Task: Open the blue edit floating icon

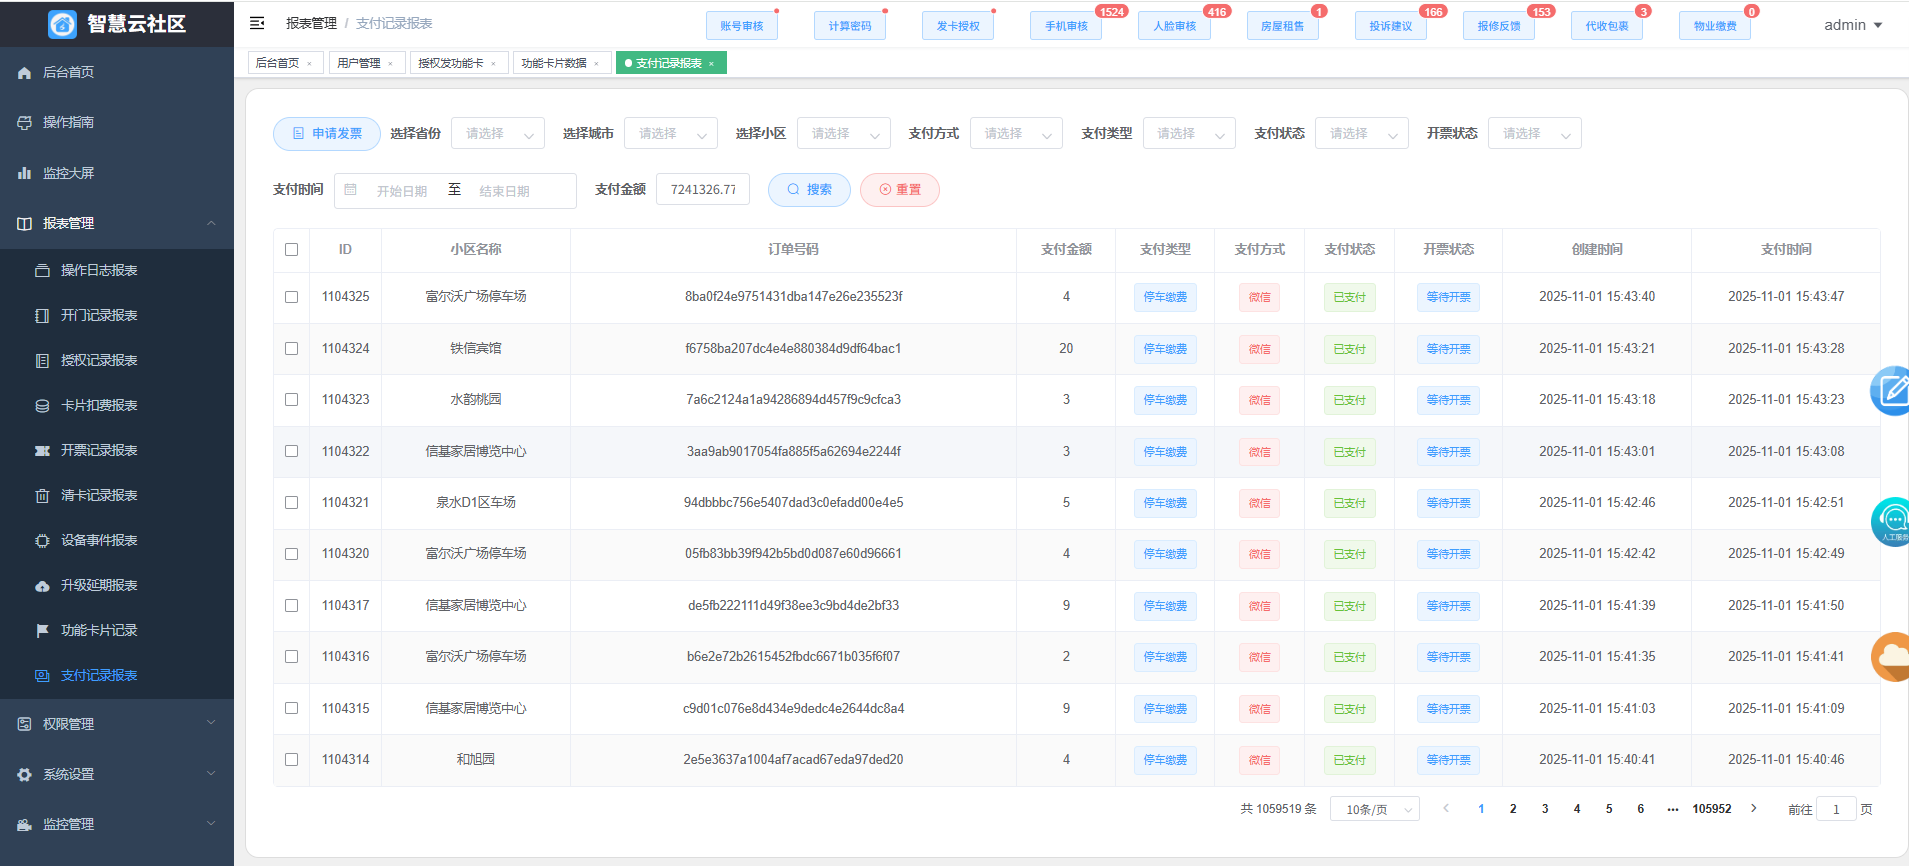Action: point(1892,391)
